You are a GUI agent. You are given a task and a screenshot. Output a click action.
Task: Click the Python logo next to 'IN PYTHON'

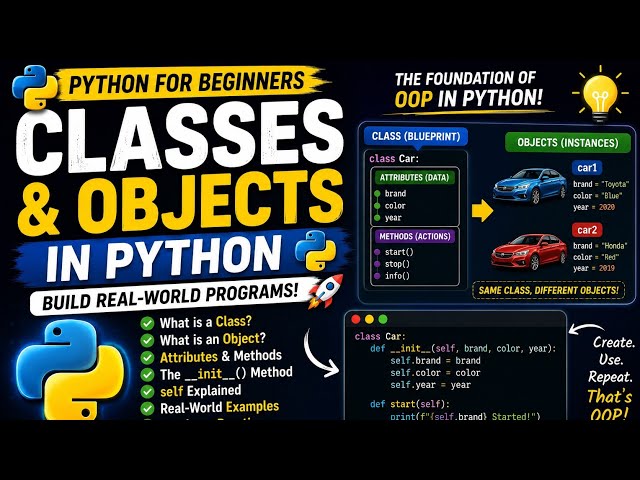click(315, 250)
